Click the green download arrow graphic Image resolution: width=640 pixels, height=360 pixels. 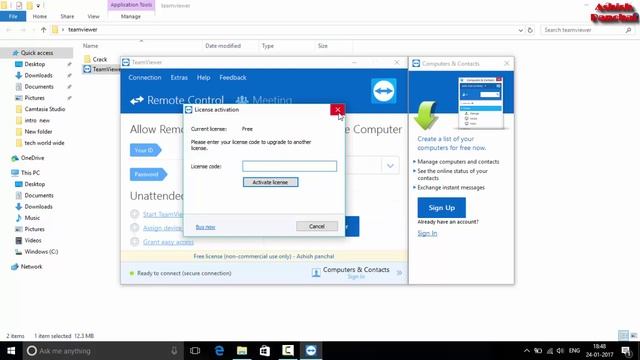[426, 116]
